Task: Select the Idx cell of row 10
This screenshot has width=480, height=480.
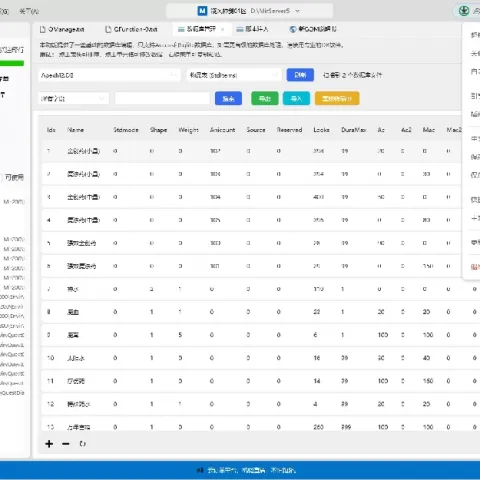Action: [50, 358]
